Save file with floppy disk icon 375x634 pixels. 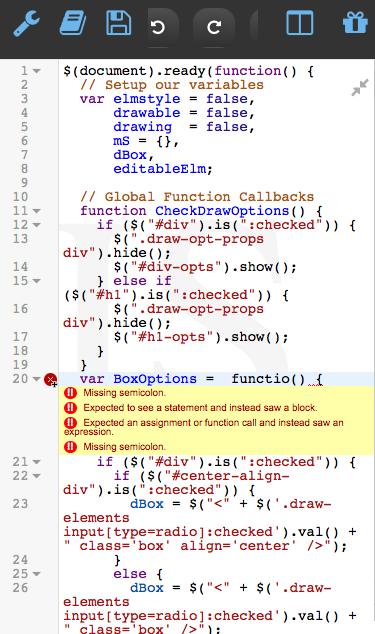(118, 23)
